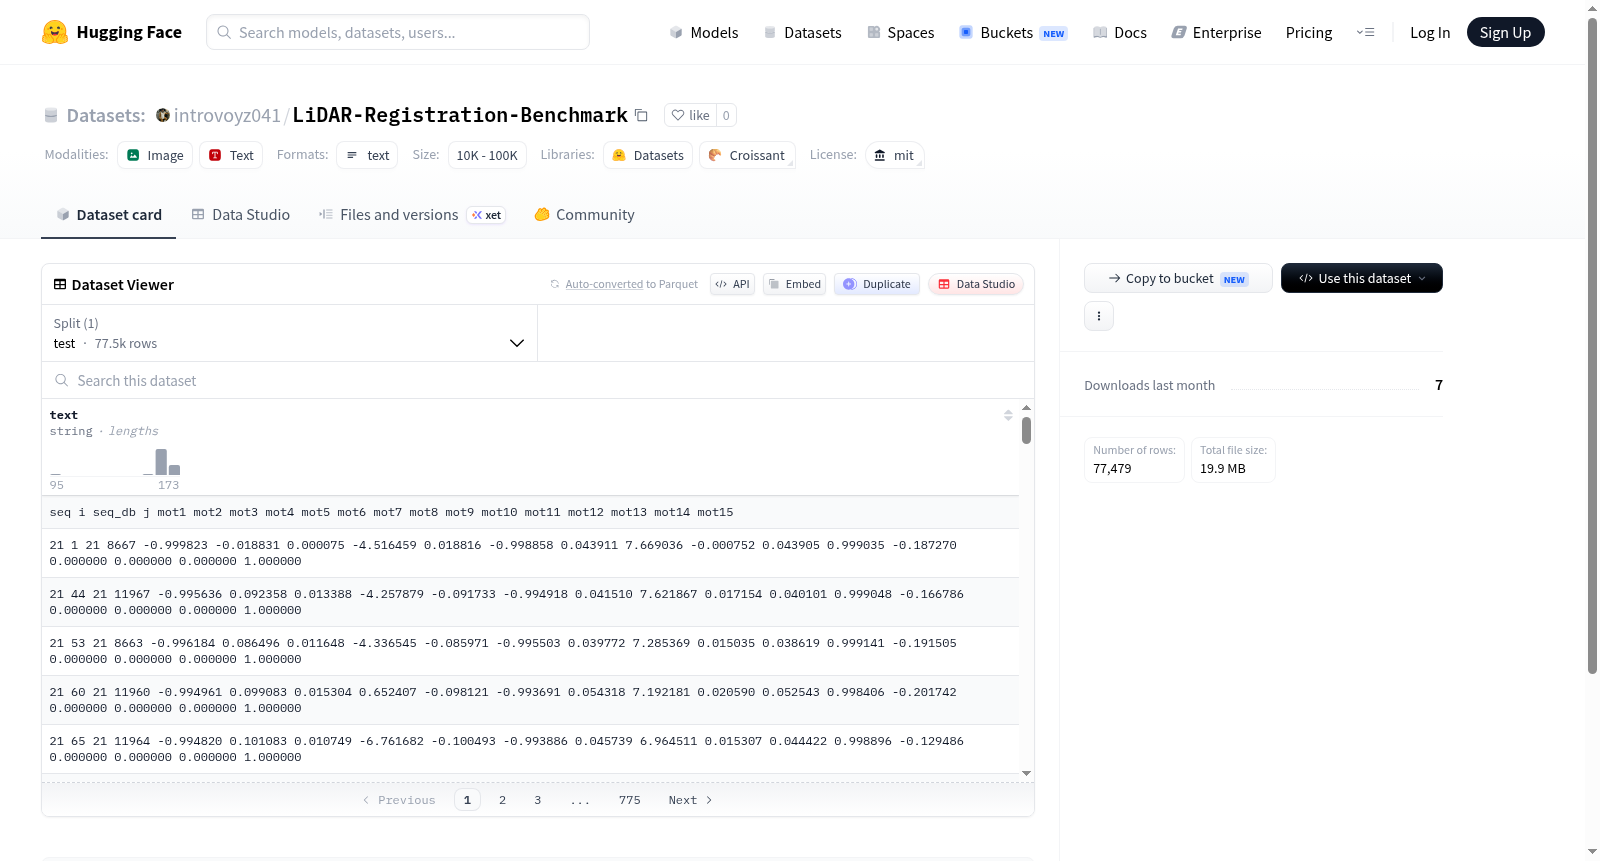The width and height of the screenshot is (1600, 861).
Task: Open the three-dot more options button
Action: pyautogui.click(x=1099, y=316)
